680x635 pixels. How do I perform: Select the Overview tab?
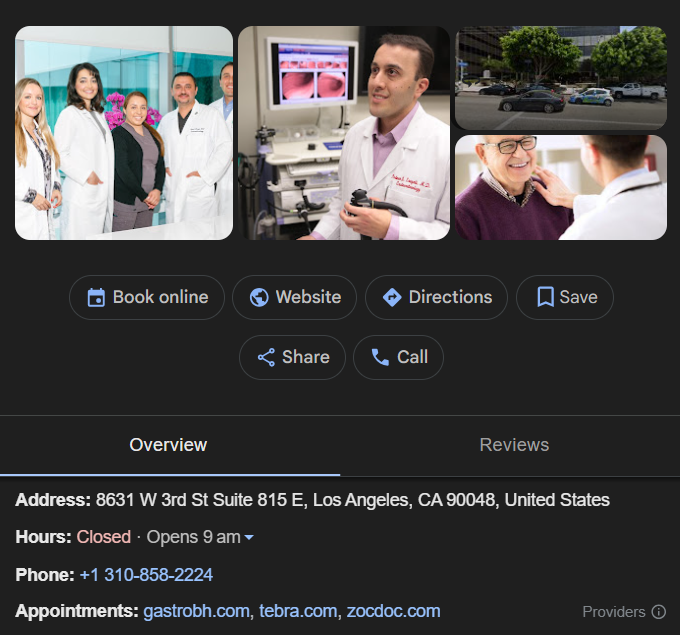[x=169, y=445]
